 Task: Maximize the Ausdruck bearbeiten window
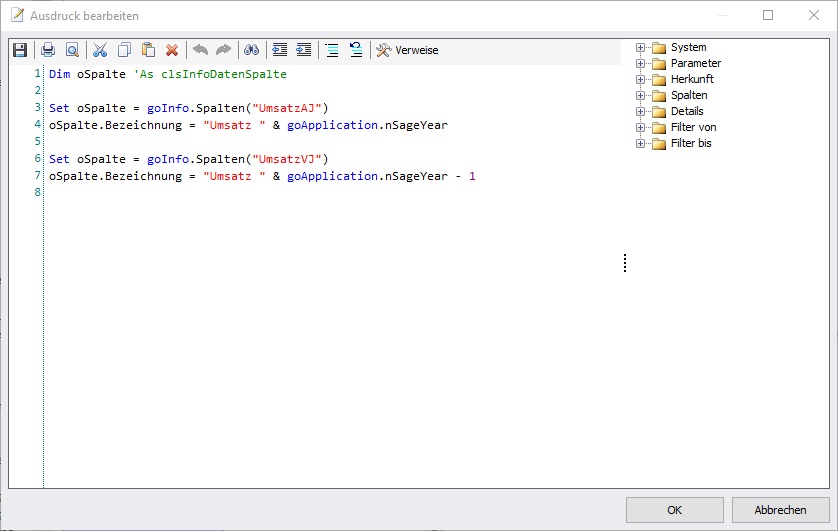[768, 15]
